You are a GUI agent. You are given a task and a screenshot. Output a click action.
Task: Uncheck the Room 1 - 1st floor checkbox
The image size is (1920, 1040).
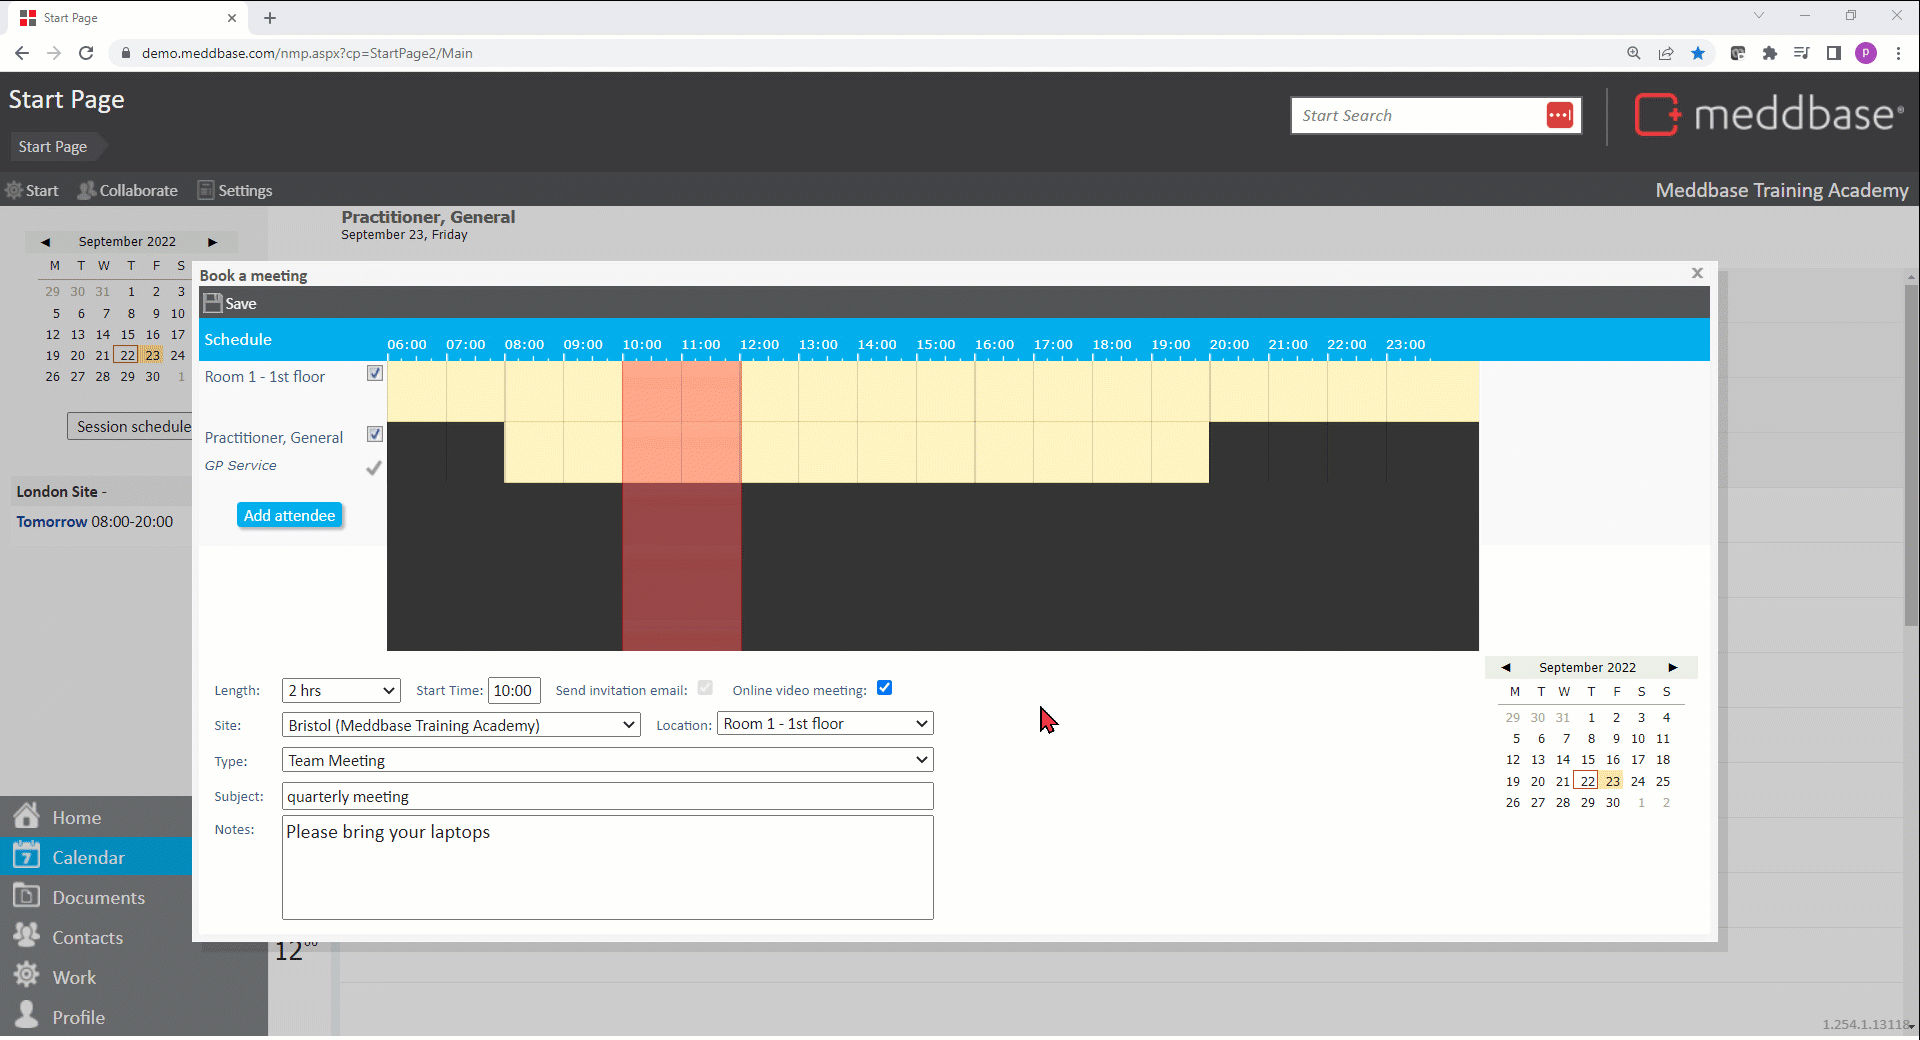[375, 374]
